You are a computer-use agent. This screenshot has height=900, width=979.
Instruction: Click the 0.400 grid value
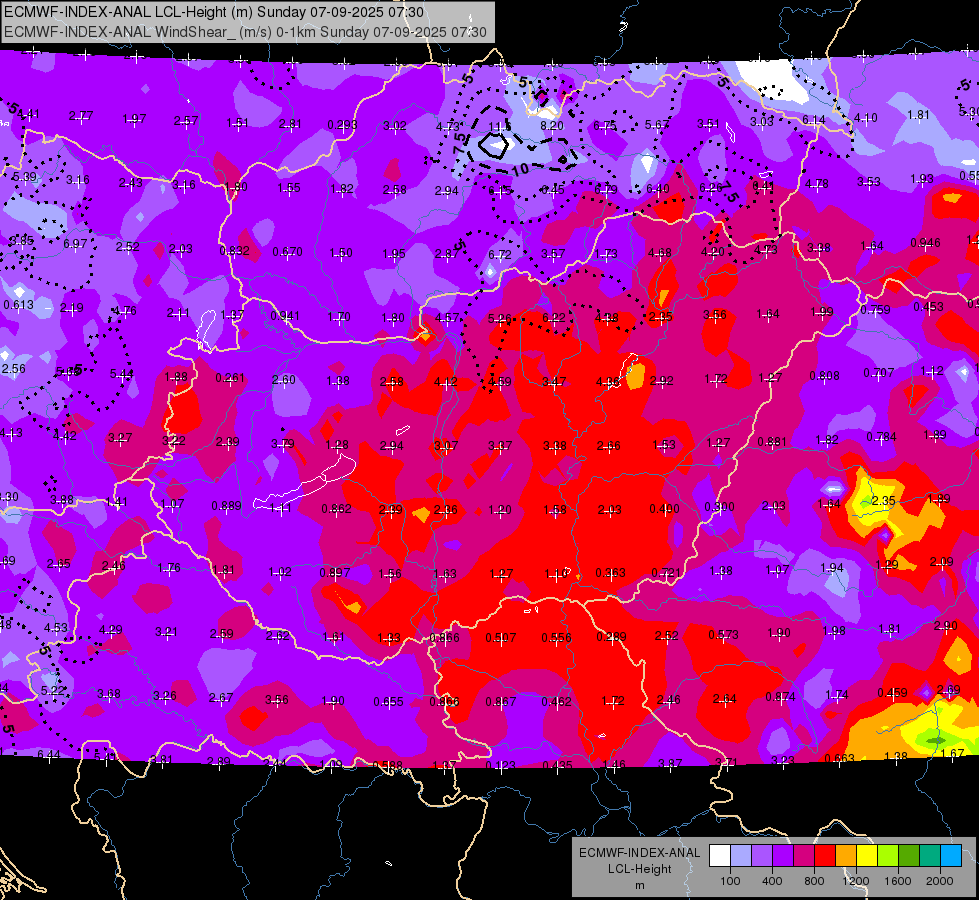coord(664,509)
